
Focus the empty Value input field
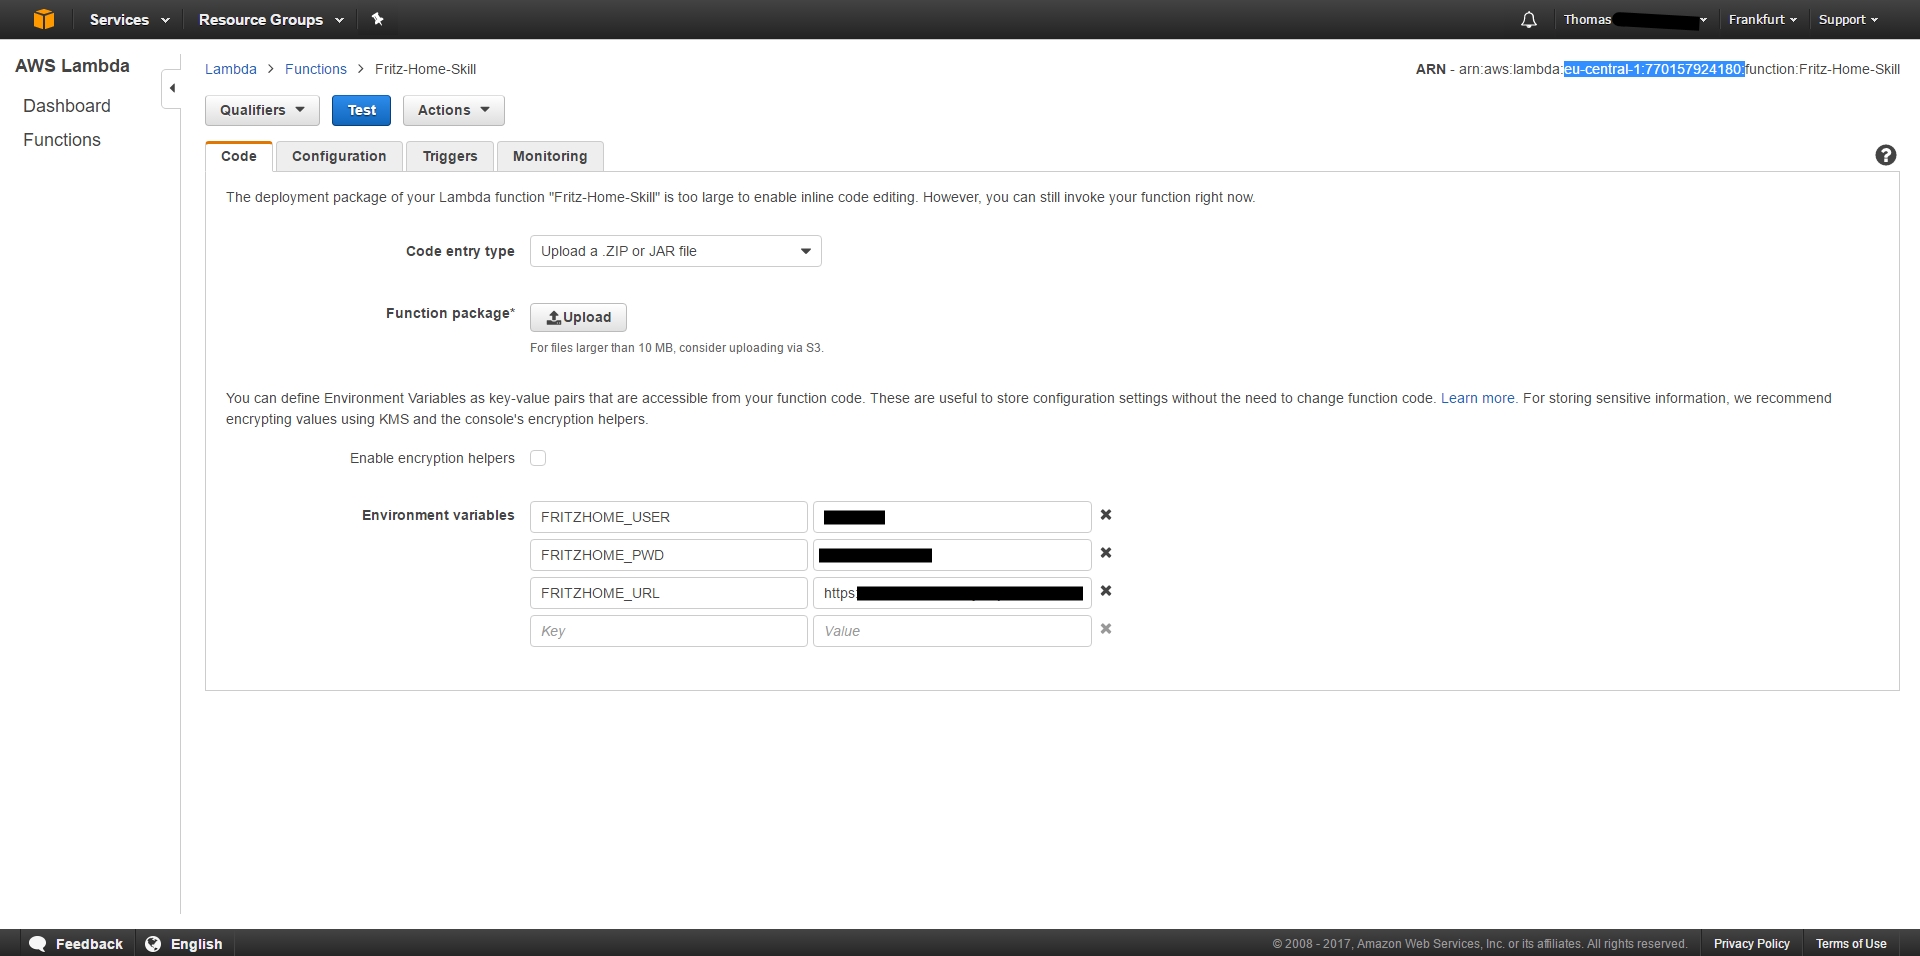952,631
